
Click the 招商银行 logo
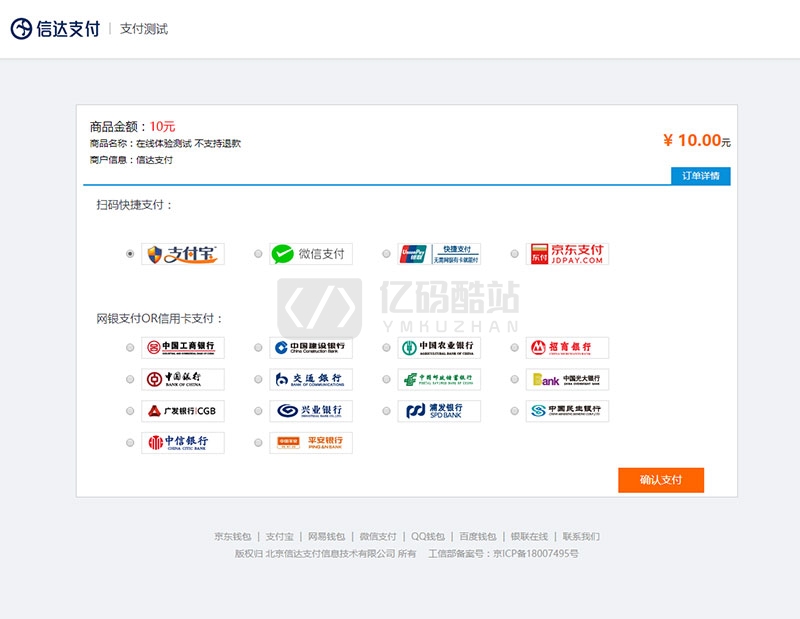567,348
